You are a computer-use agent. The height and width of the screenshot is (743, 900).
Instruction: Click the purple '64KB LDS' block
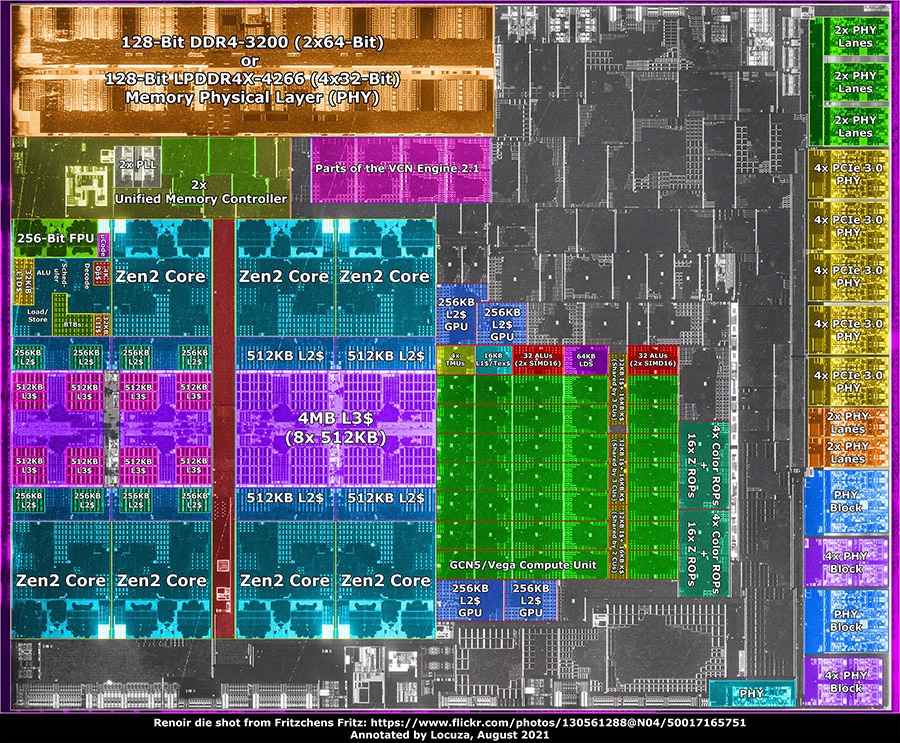tap(586, 360)
